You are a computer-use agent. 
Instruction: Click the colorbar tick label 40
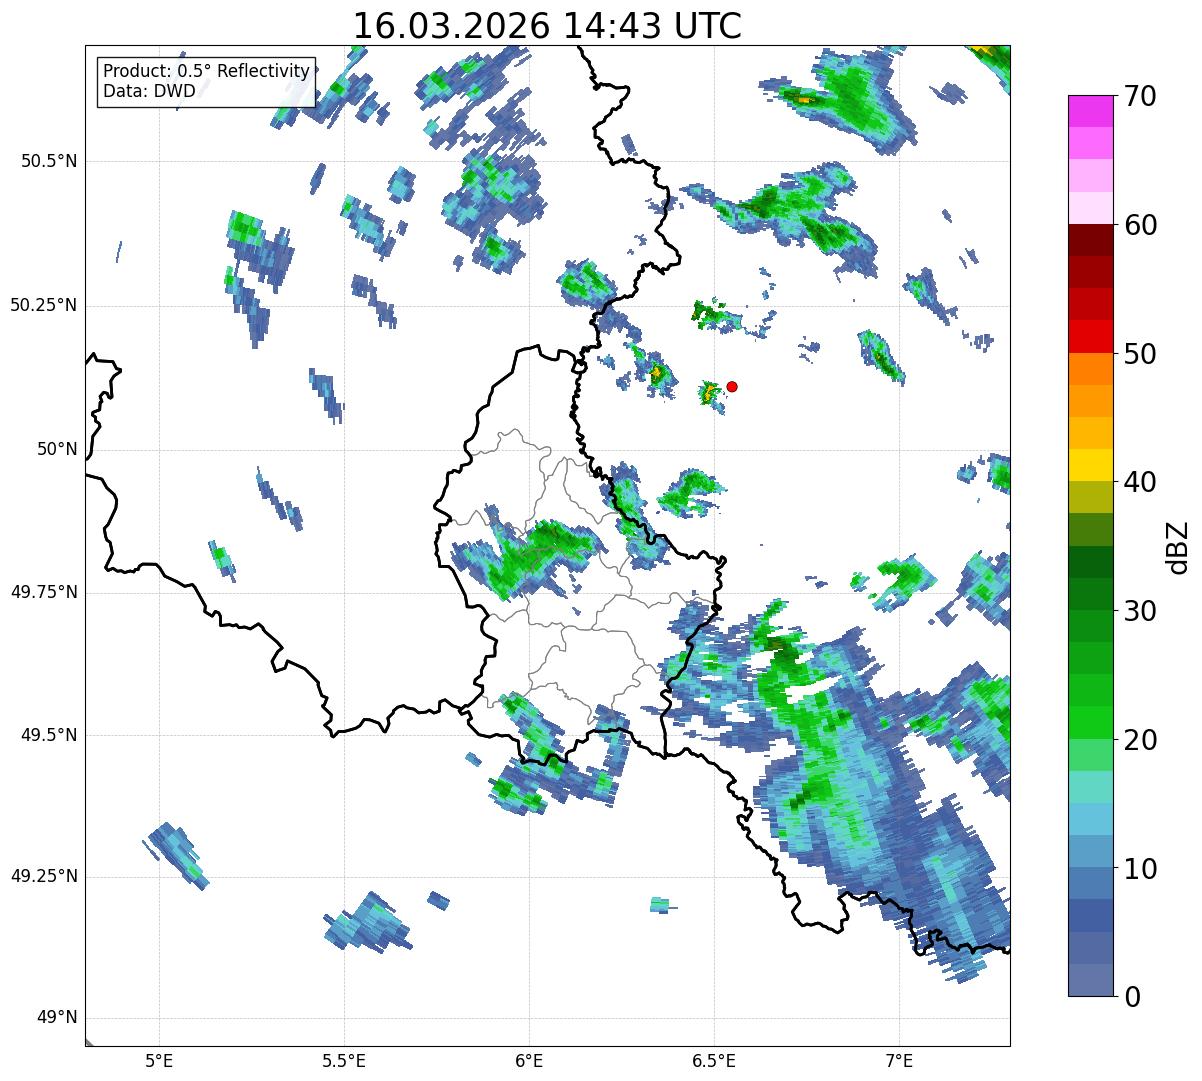[1140, 482]
